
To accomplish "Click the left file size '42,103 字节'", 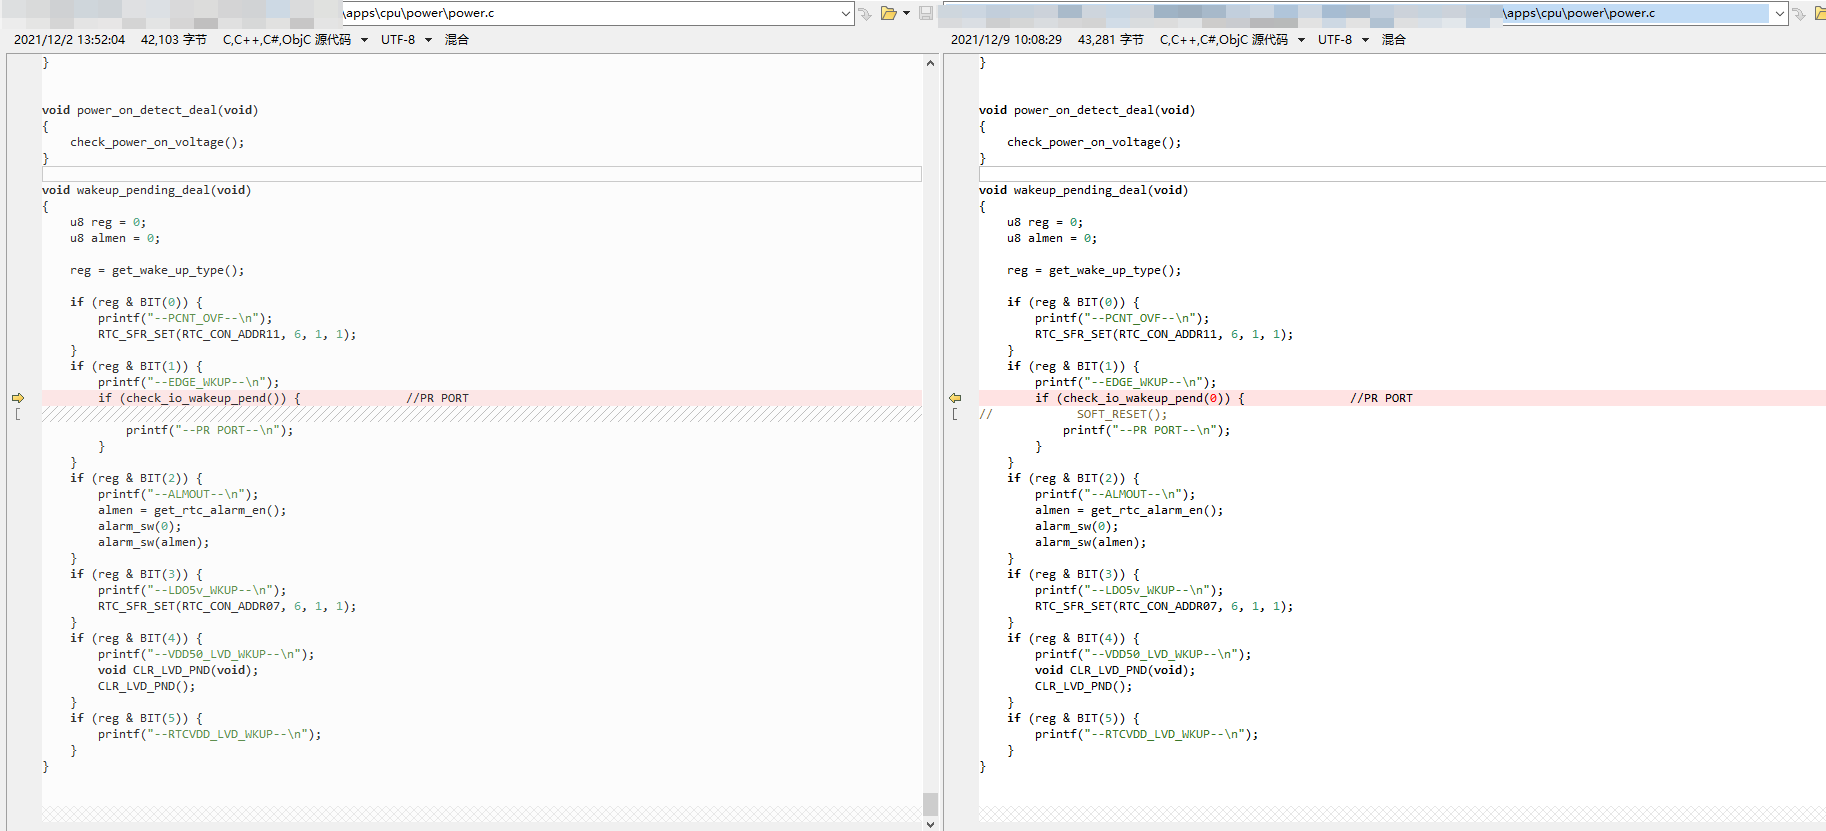I will [174, 40].
